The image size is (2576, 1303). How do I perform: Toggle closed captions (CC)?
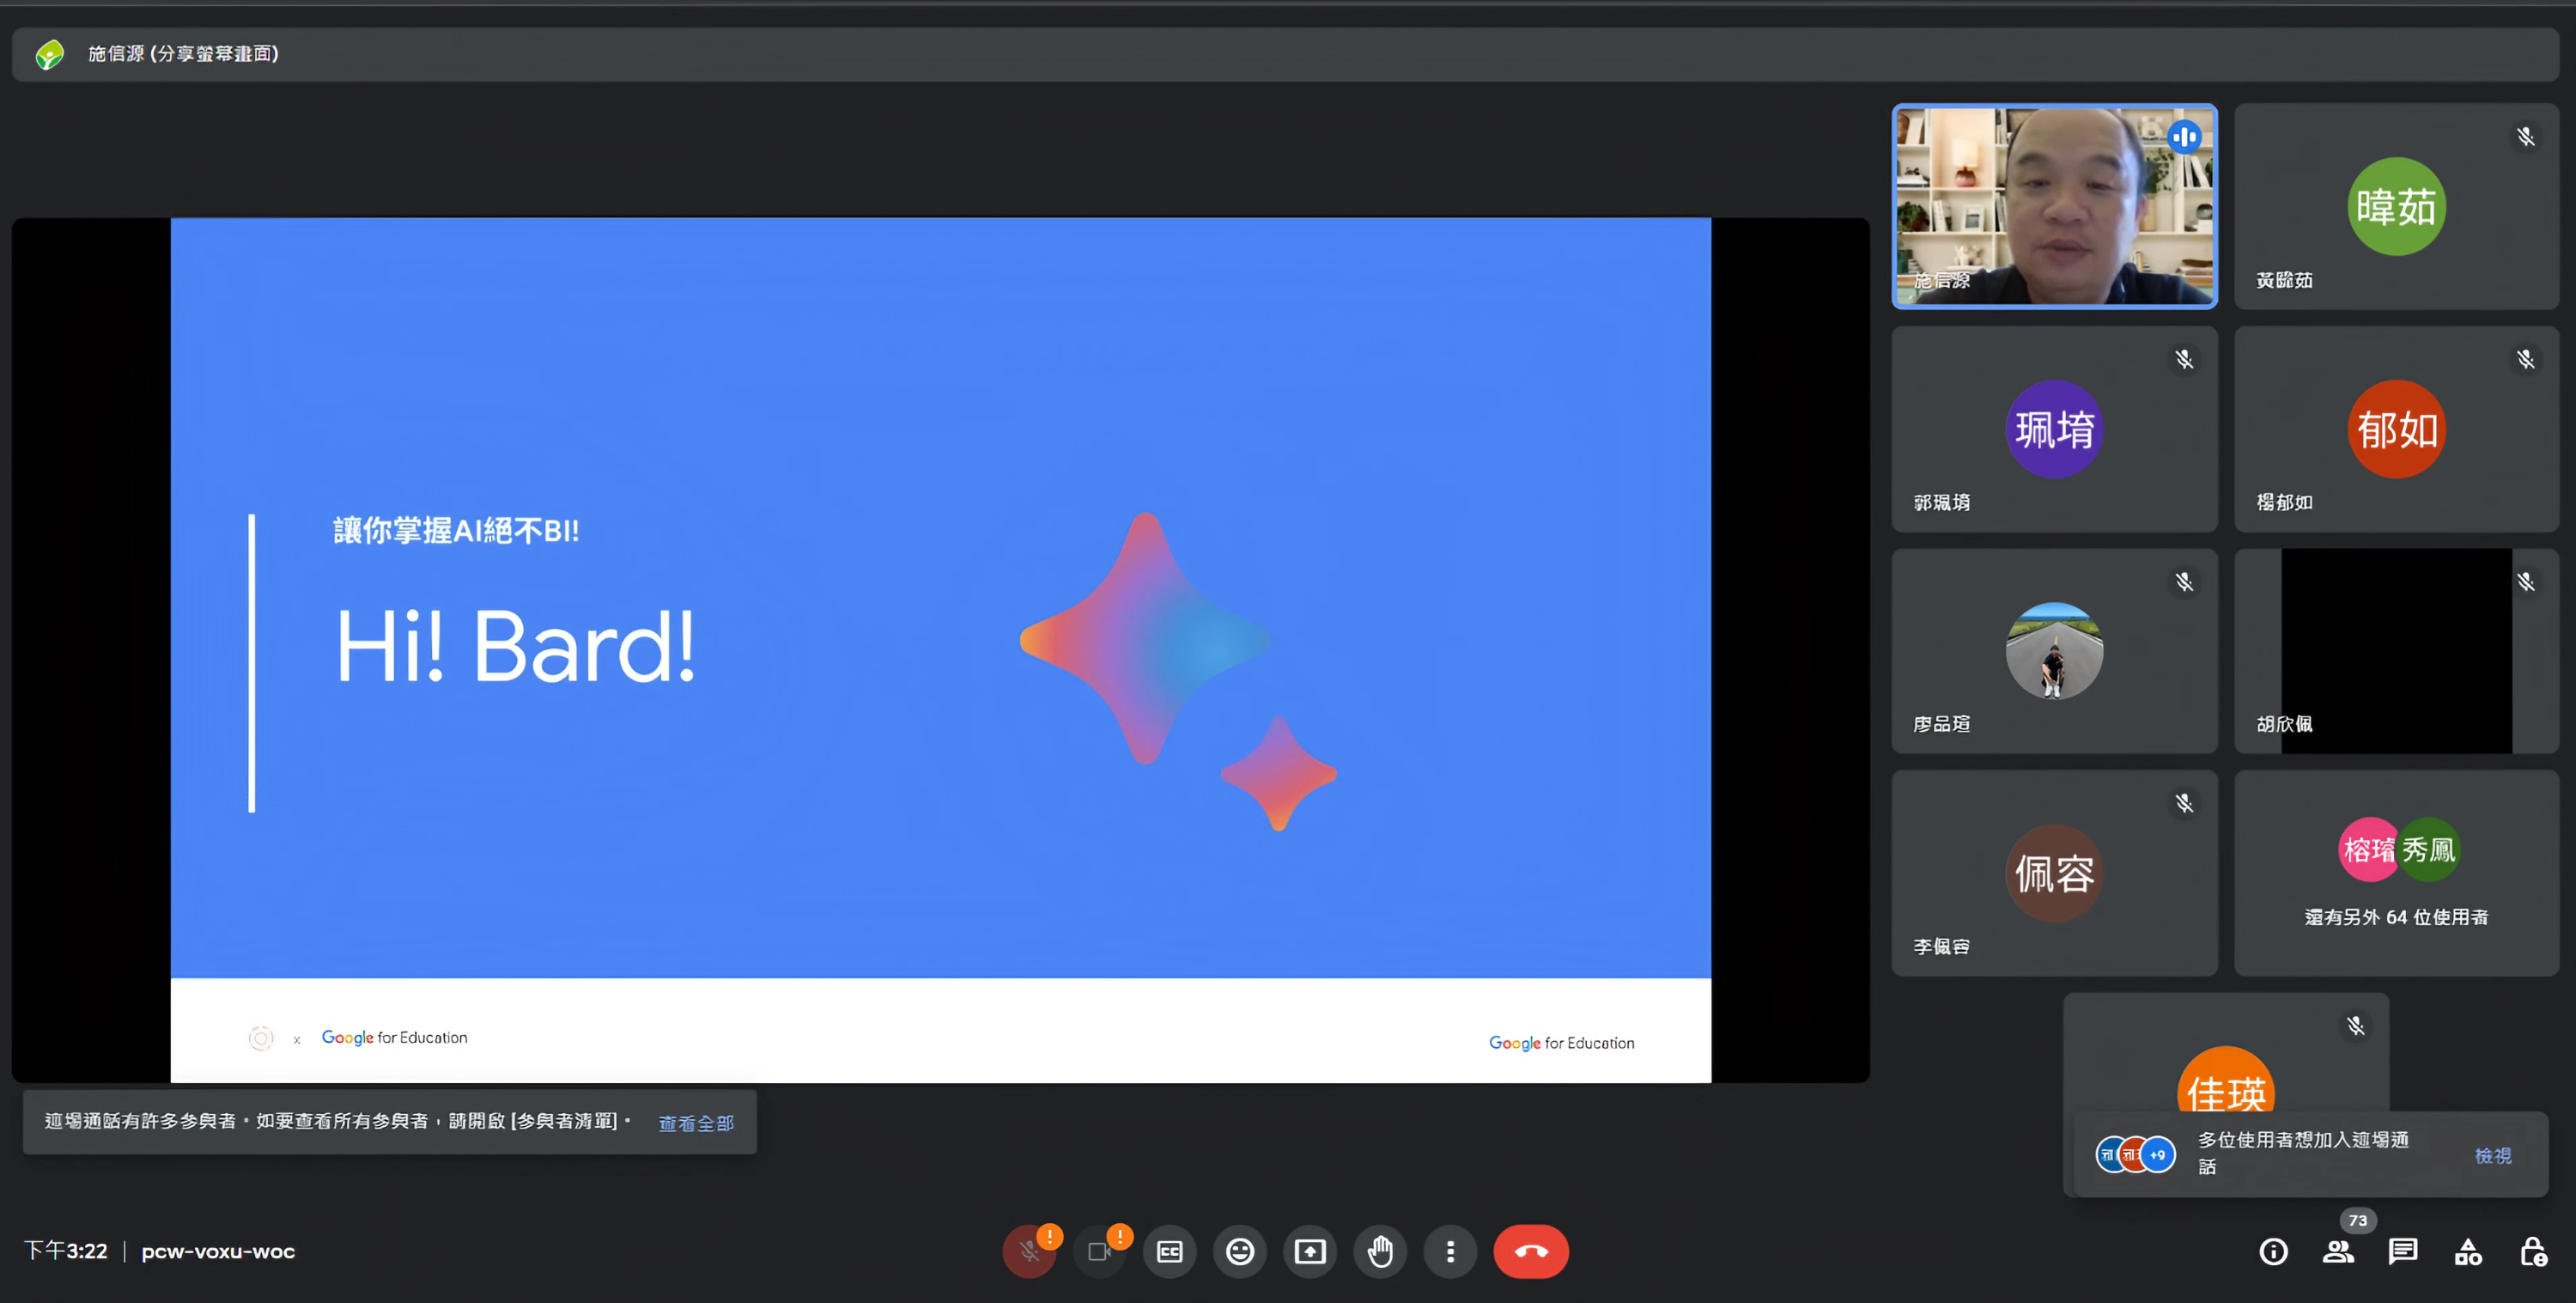click(1169, 1251)
